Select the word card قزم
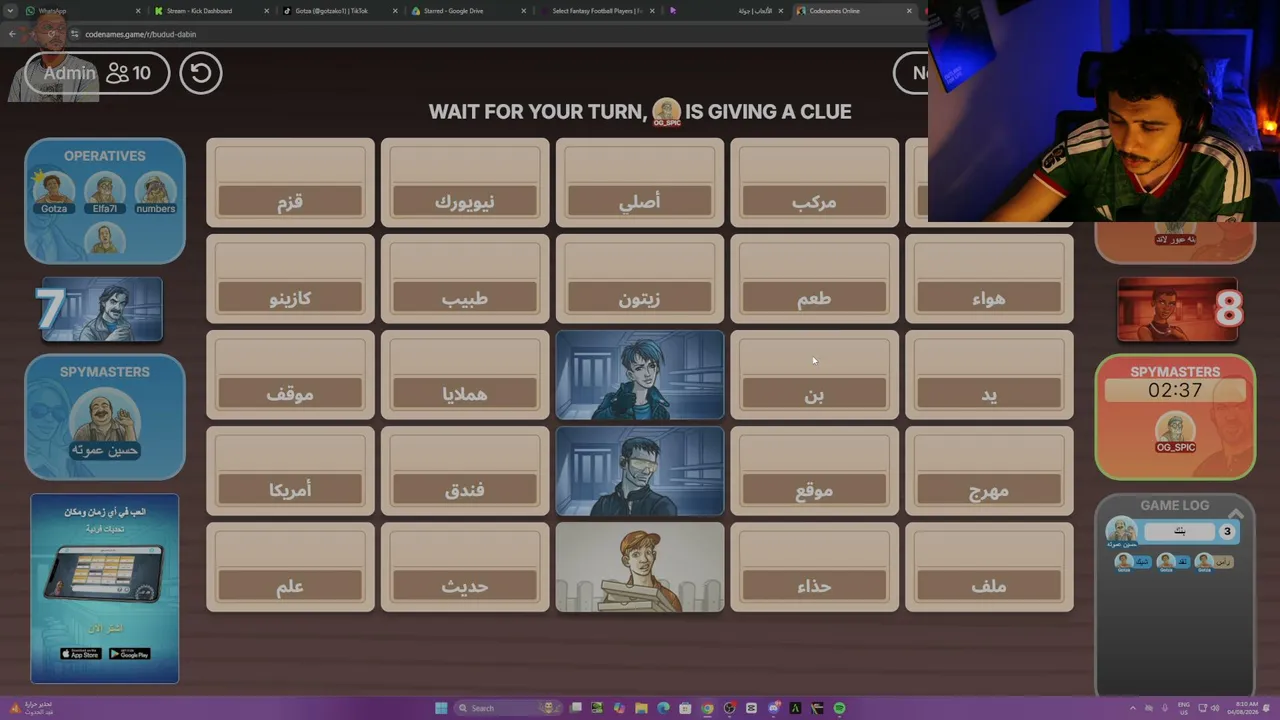This screenshot has width=1280, height=720. click(290, 183)
